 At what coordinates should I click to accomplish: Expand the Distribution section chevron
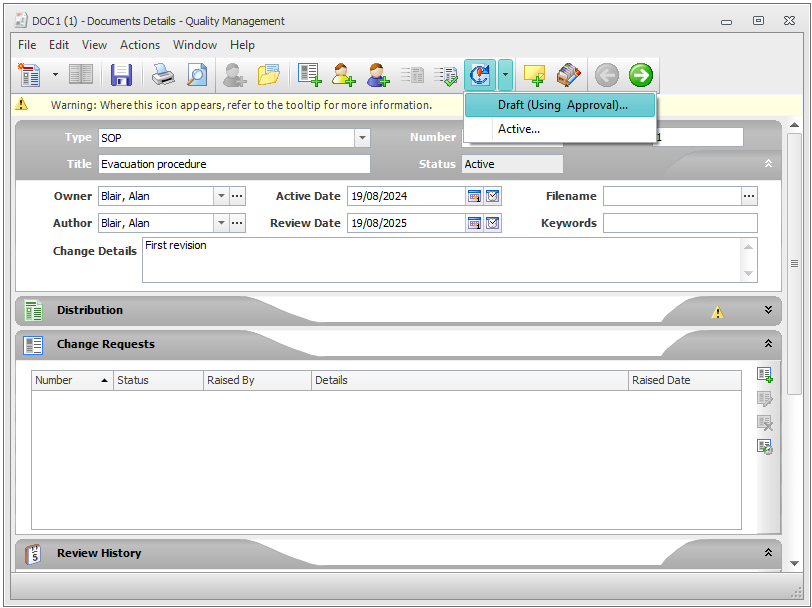pyautogui.click(x=768, y=311)
